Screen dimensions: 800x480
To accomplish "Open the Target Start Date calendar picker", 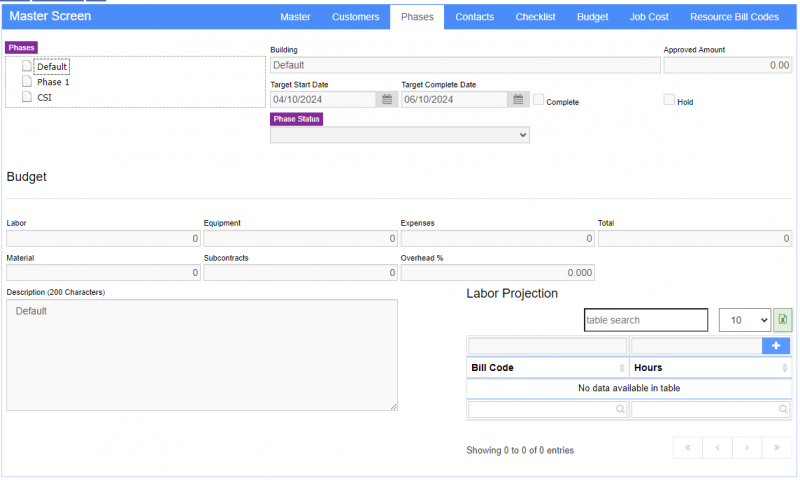I will (x=386, y=100).
